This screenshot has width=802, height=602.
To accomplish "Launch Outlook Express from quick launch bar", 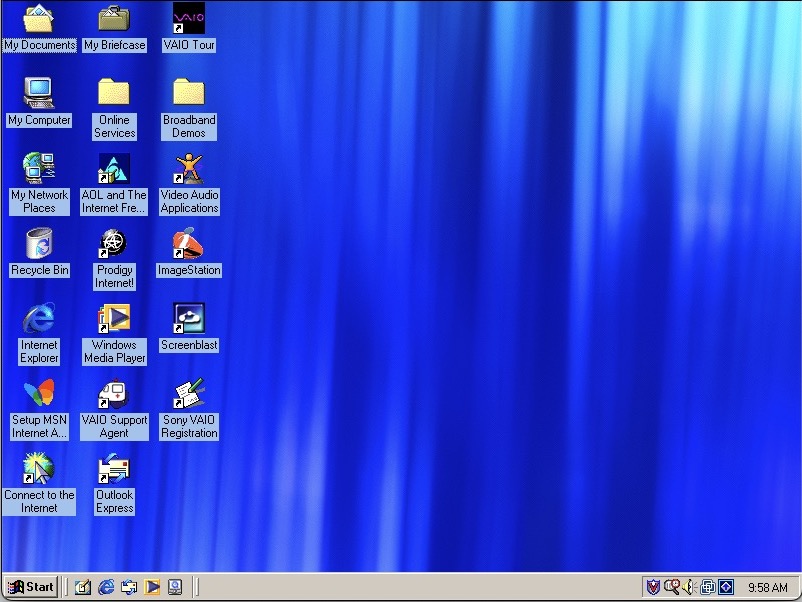I will [129, 587].
